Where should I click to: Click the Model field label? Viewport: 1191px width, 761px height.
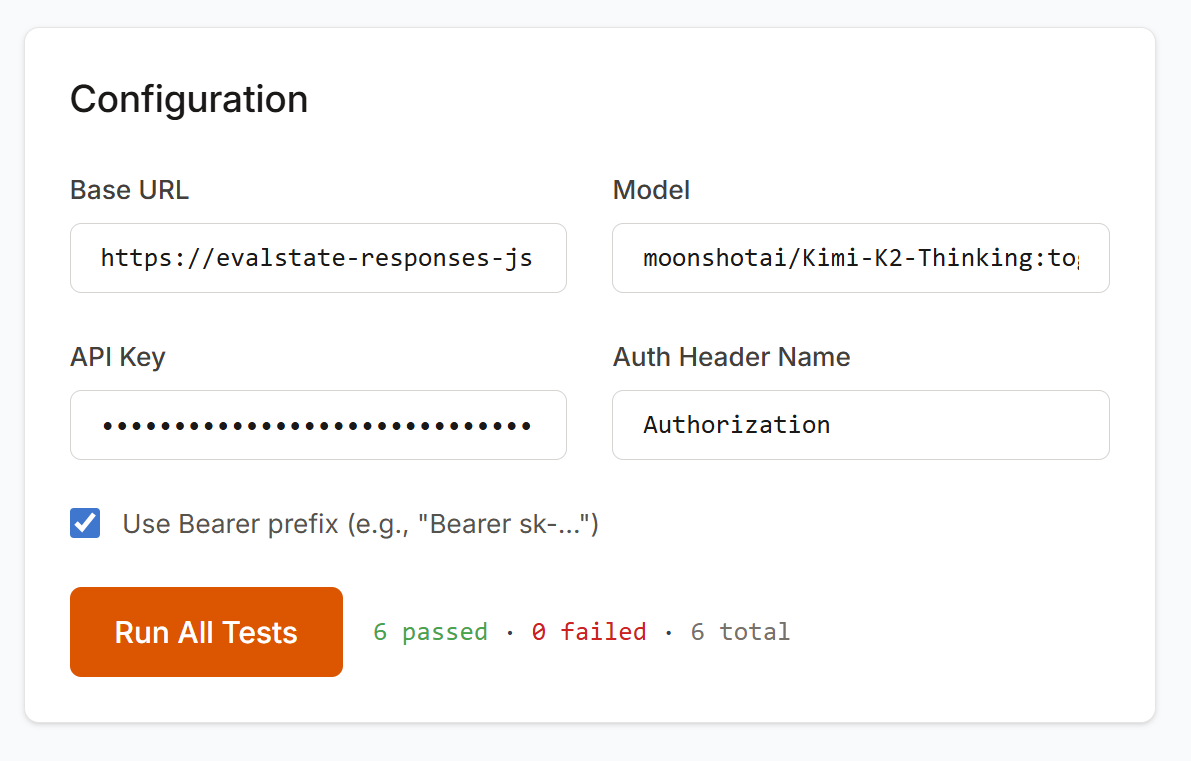click(x=651, y=190)
